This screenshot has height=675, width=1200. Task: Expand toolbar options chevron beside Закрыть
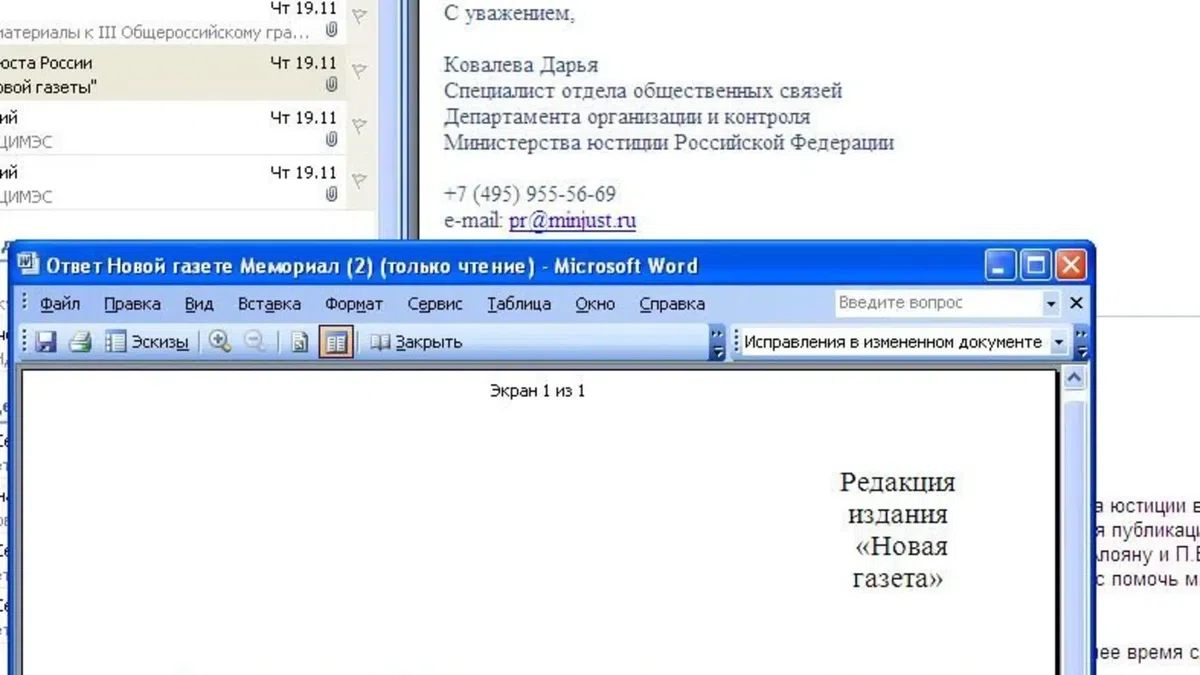(717, 342)
